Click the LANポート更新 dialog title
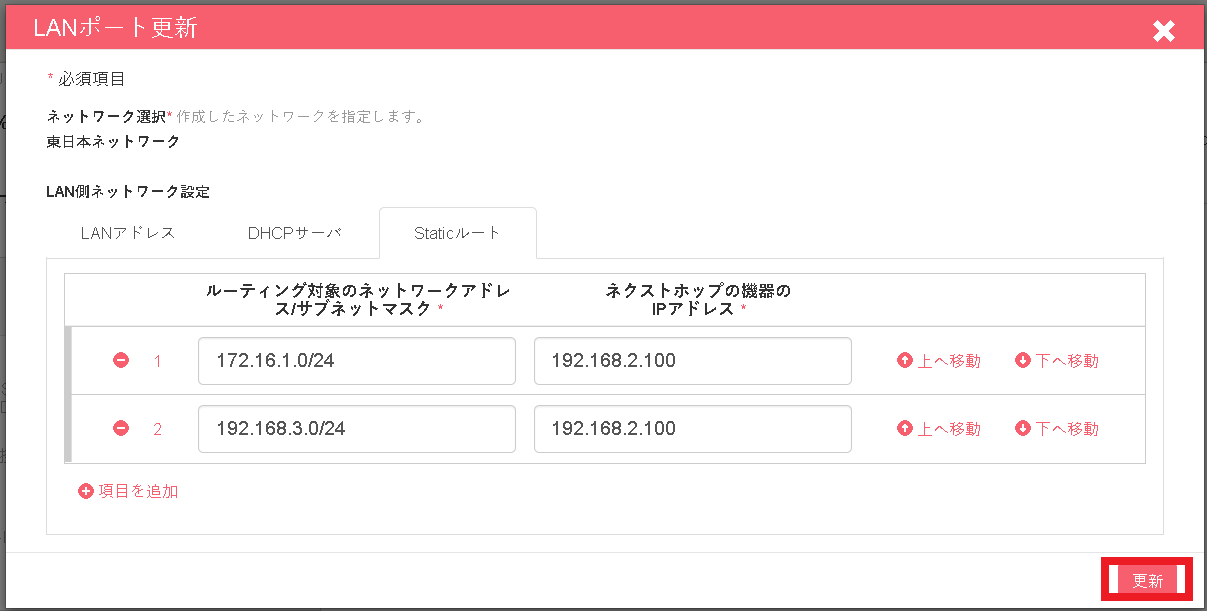This screenshot has width=1207, height=611. coord(115,28)
